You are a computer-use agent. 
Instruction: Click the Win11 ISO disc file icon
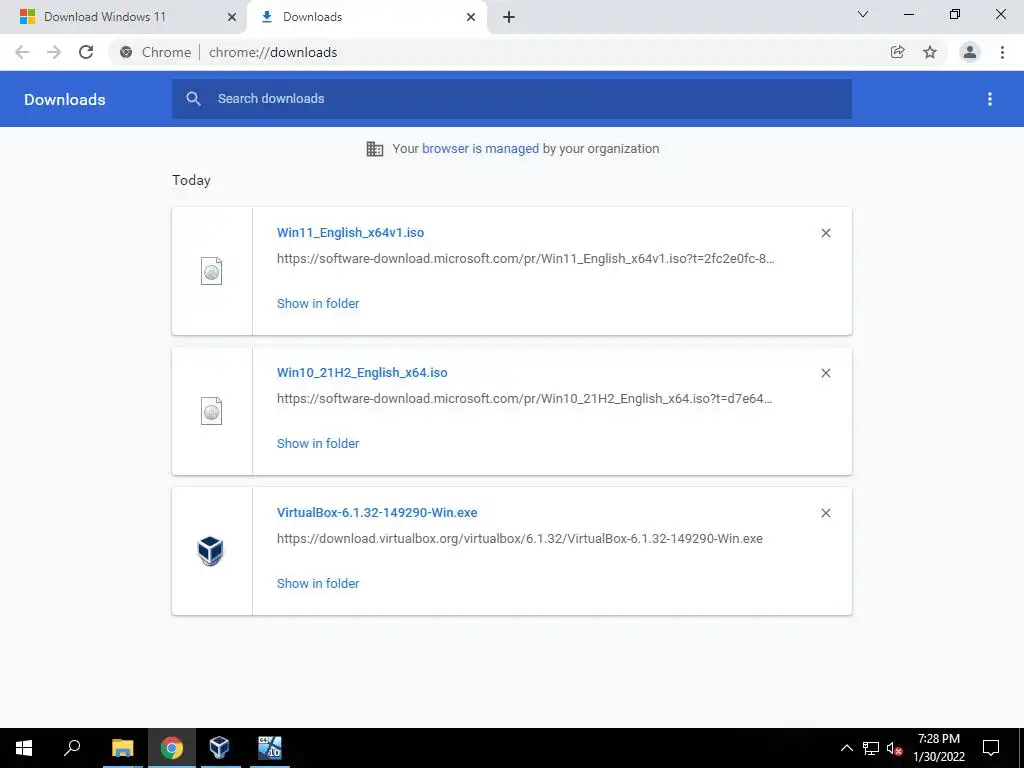tap(212, 271)
